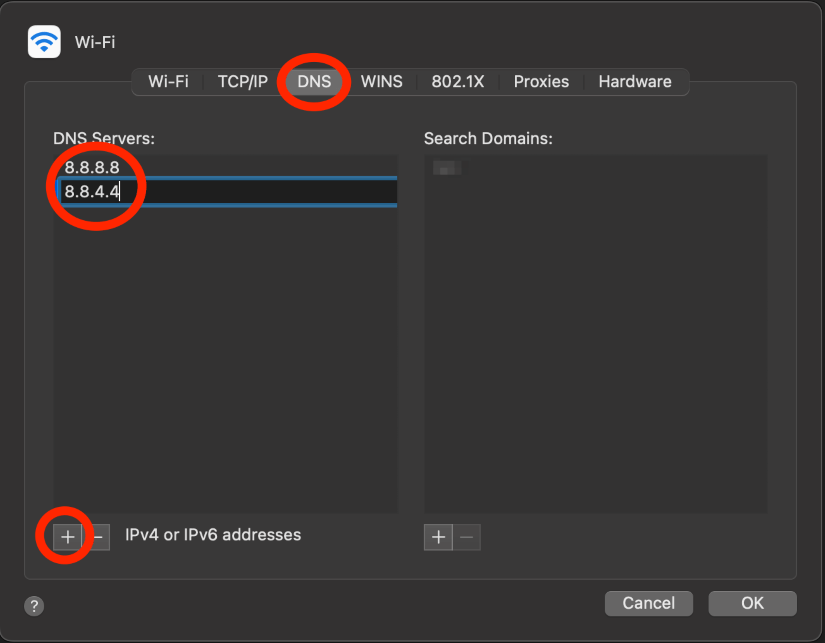Select the DNS tab
The image size is (825, 643).
coord(314,82)
